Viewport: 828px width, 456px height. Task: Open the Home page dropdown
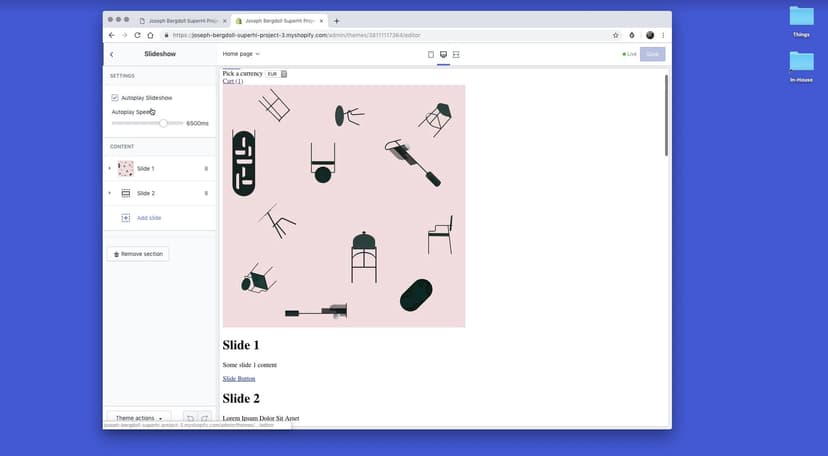coord(241,54)
